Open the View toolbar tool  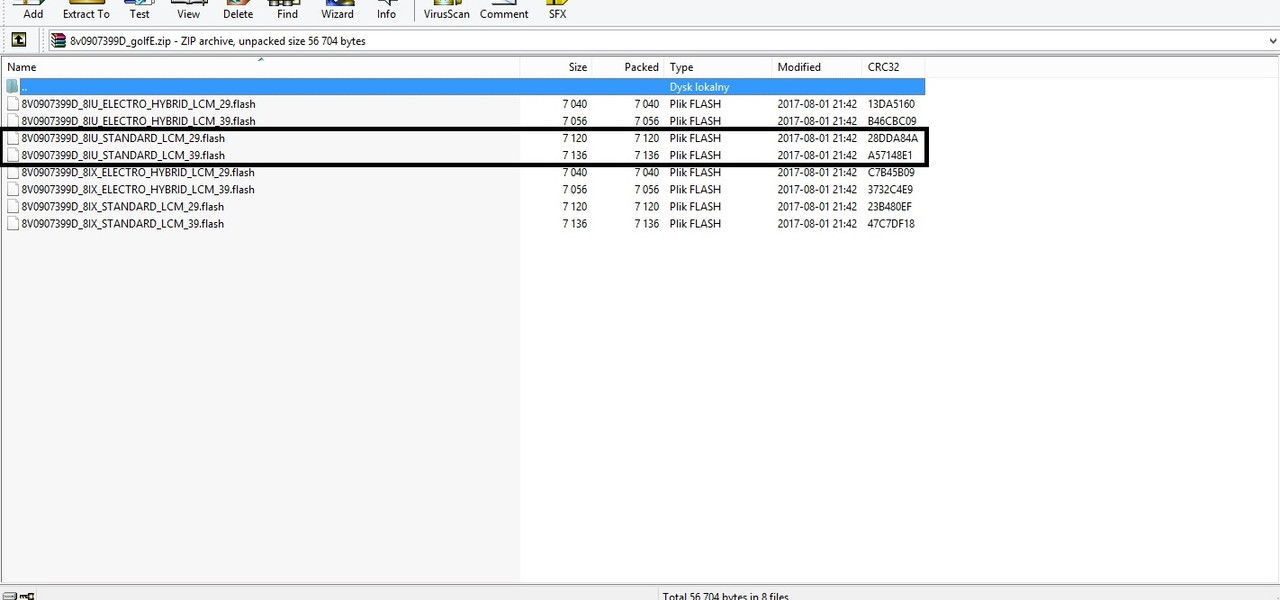[188, 10]
